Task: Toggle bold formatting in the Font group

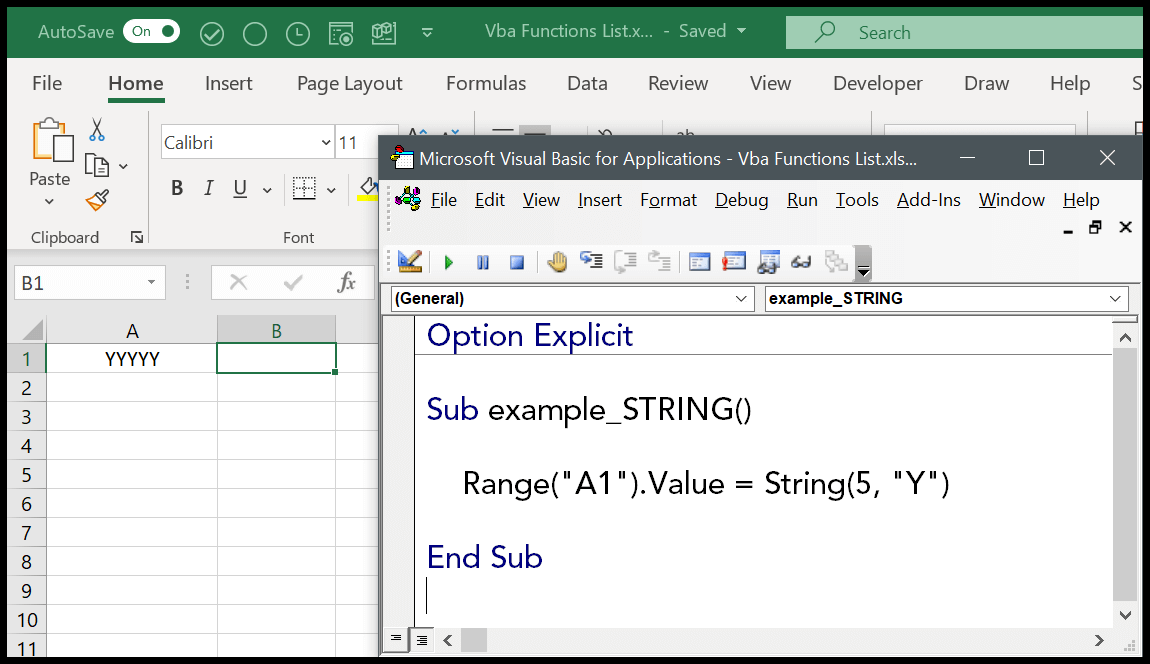Action: [x=177, y=187]
